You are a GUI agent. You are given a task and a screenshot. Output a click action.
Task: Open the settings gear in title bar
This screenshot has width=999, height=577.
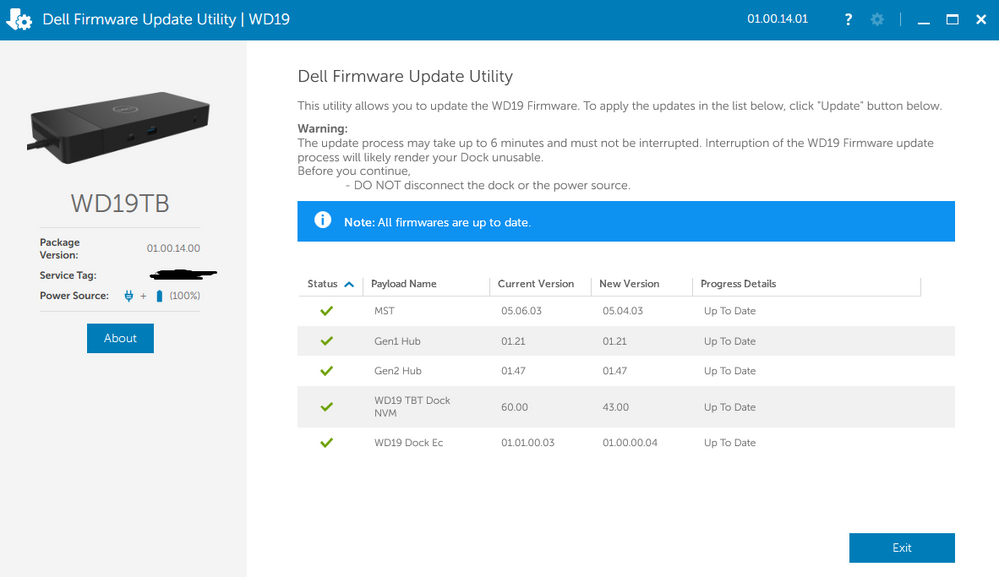[877, 20]
